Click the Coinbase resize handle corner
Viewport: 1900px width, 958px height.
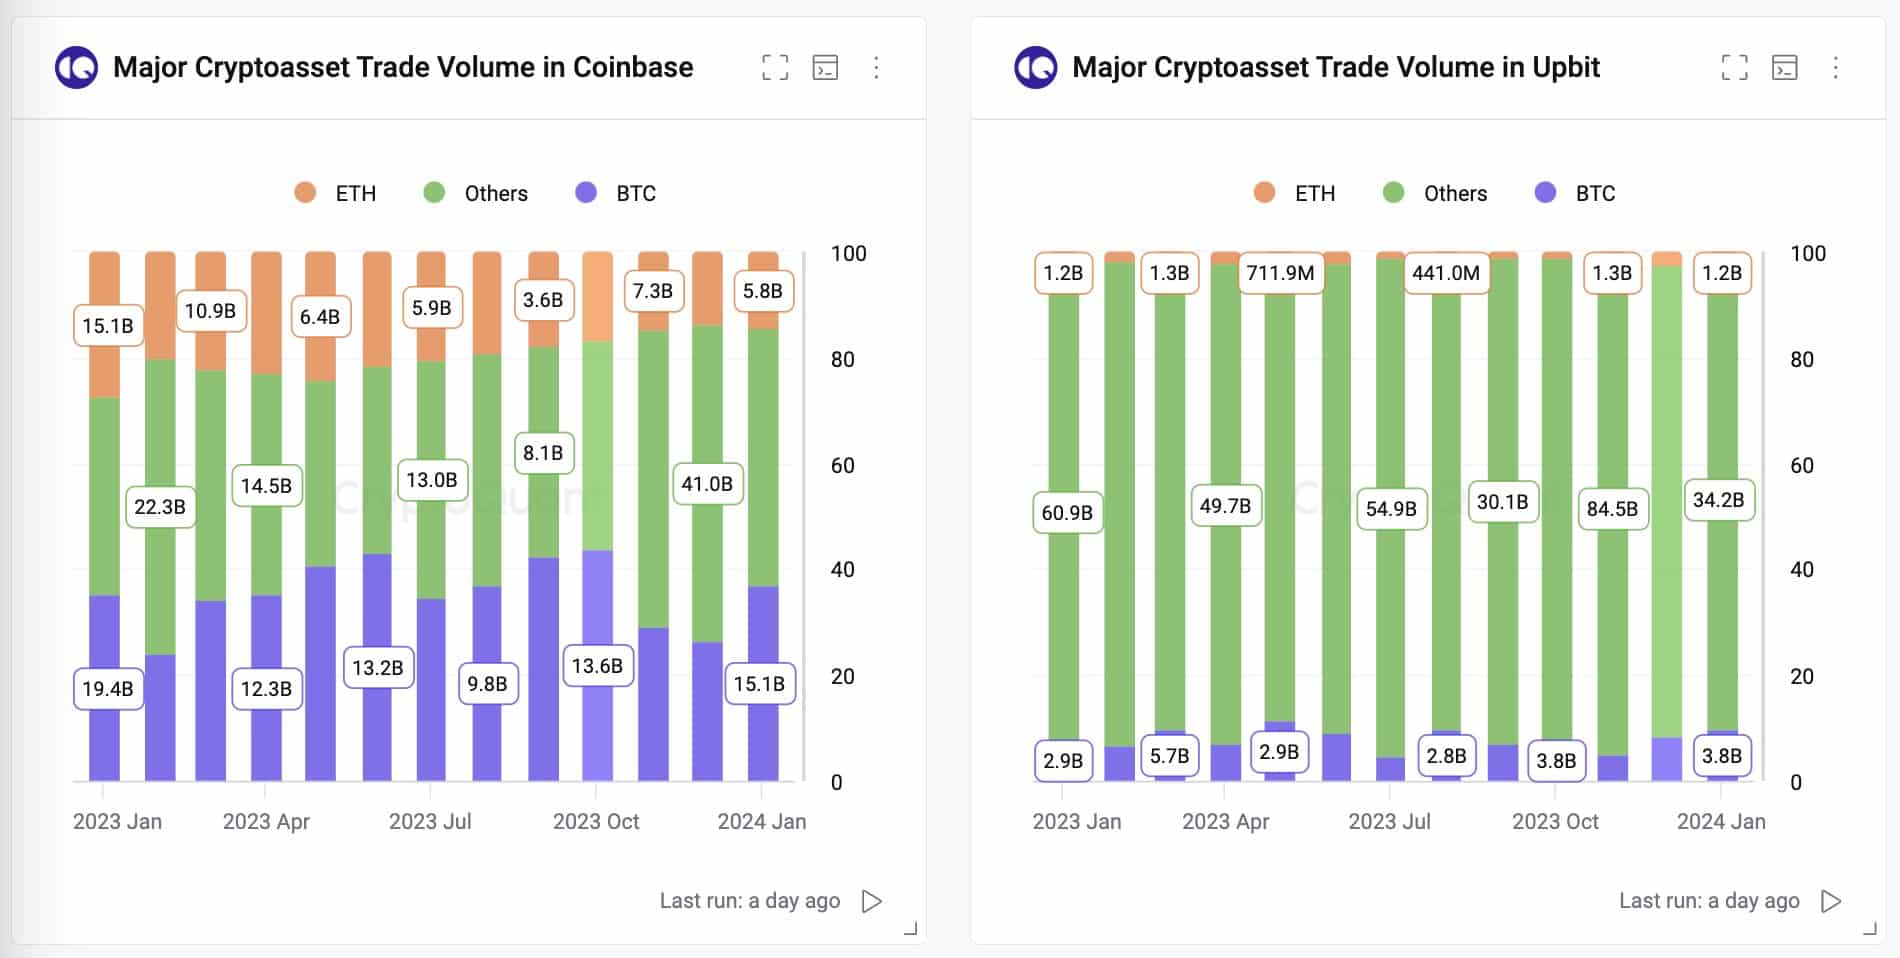tap(911, 929)
